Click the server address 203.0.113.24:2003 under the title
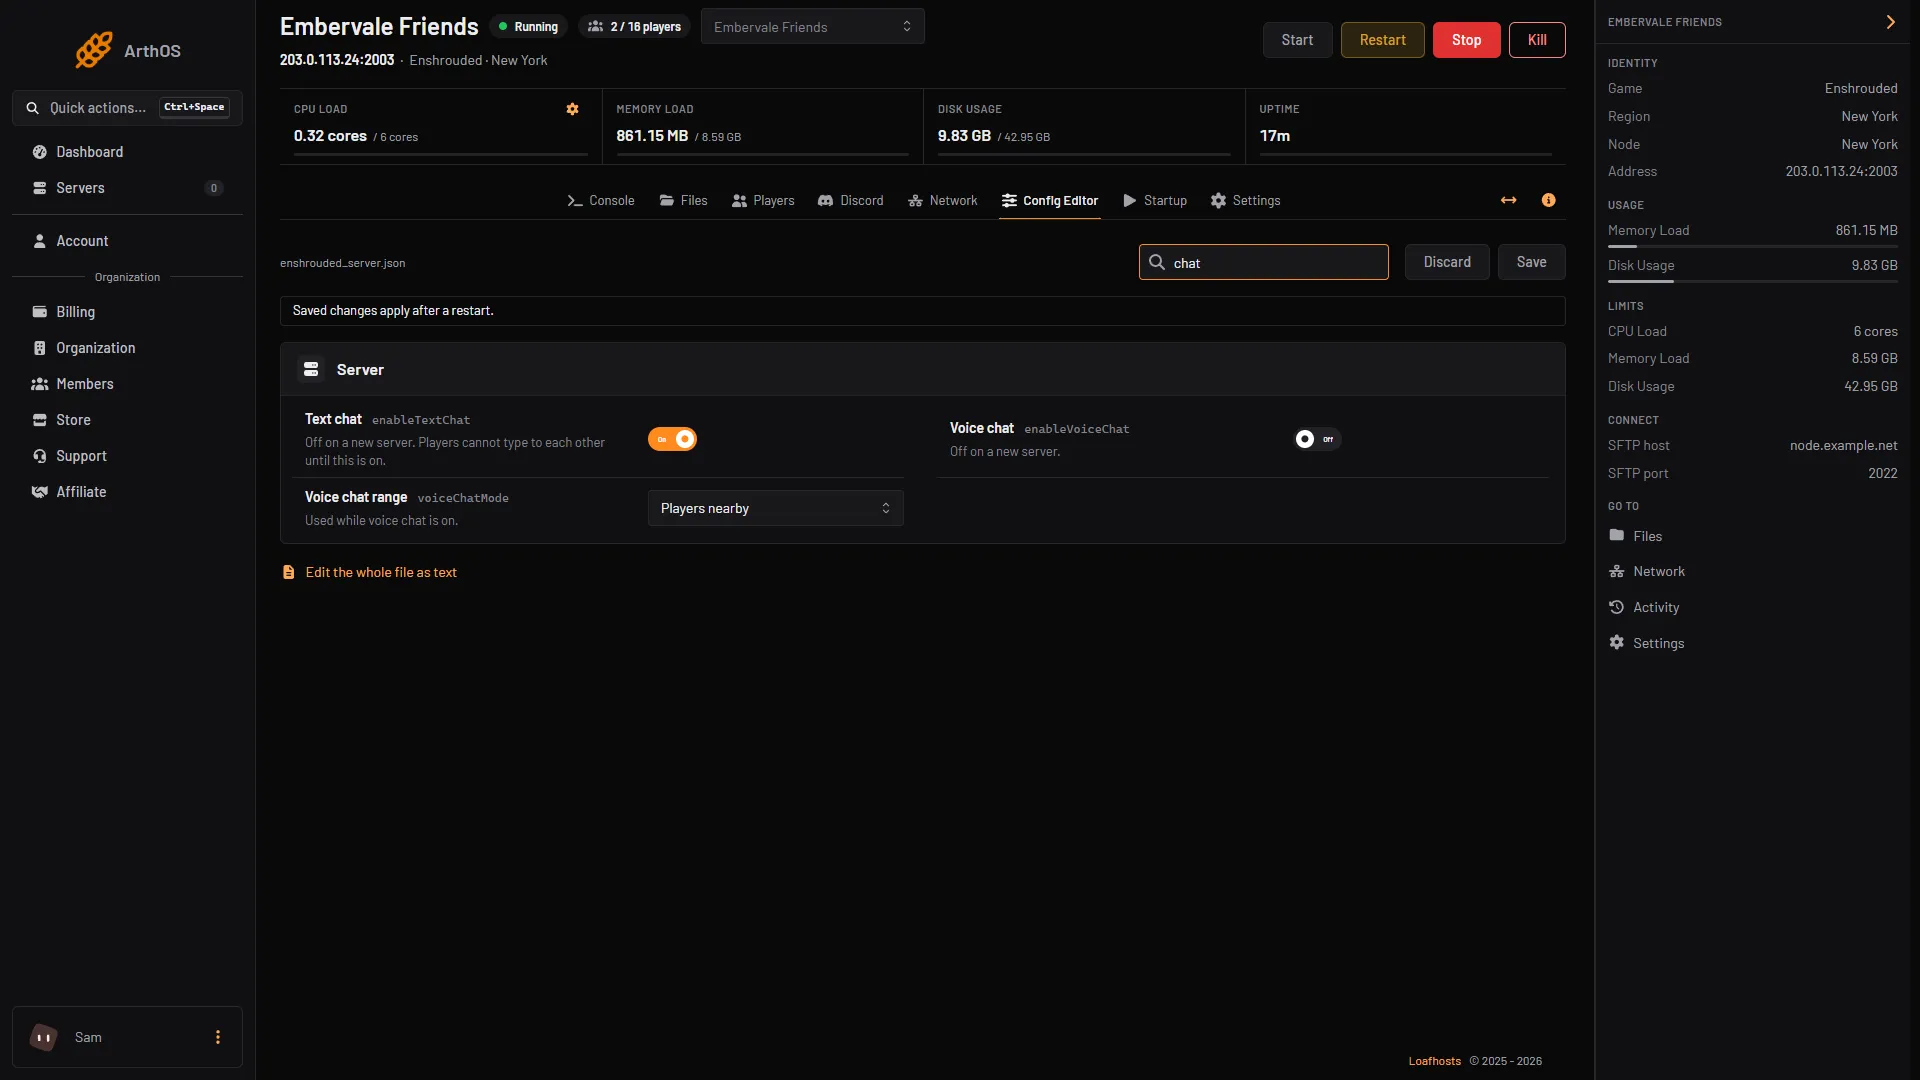1920x1080 pixels. point(337,60)
